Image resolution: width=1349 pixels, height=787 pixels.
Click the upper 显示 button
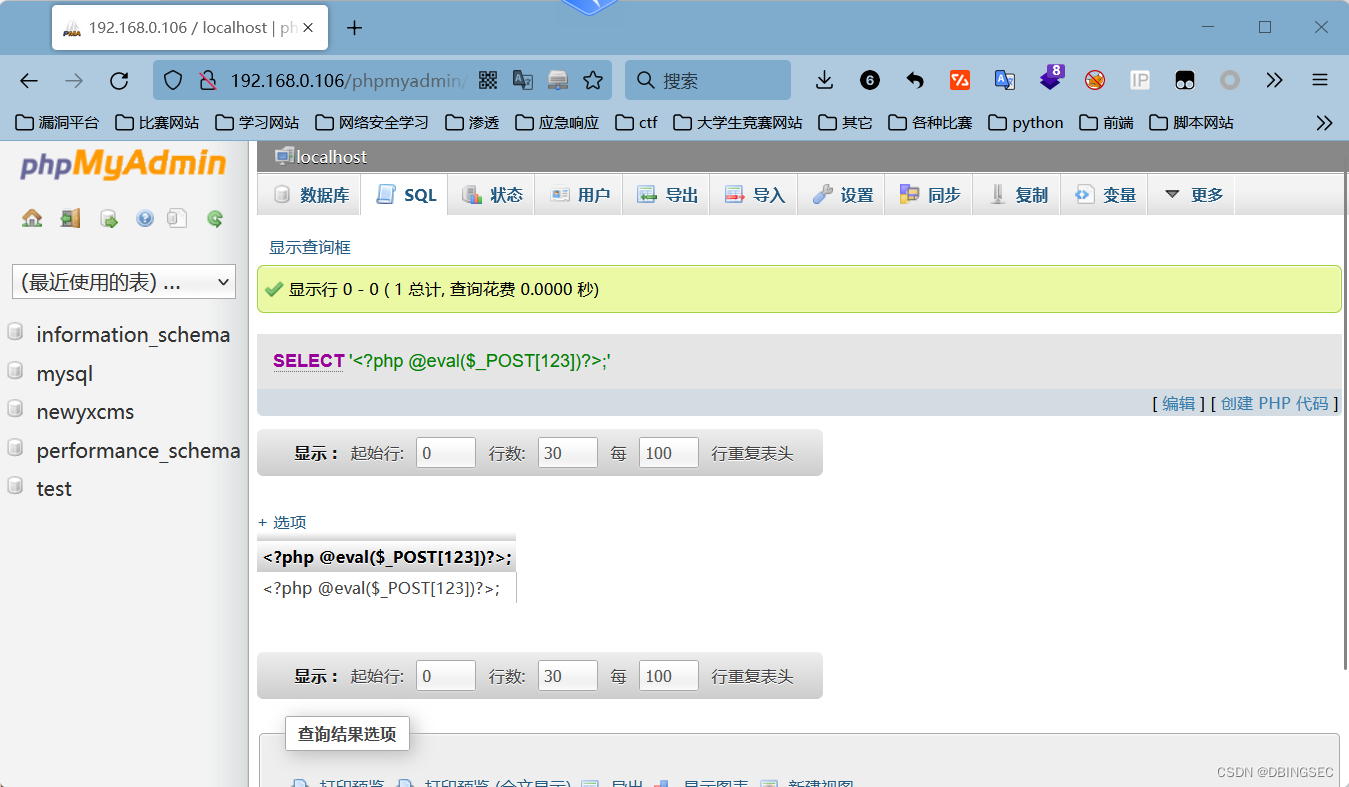tap(317, 453)
